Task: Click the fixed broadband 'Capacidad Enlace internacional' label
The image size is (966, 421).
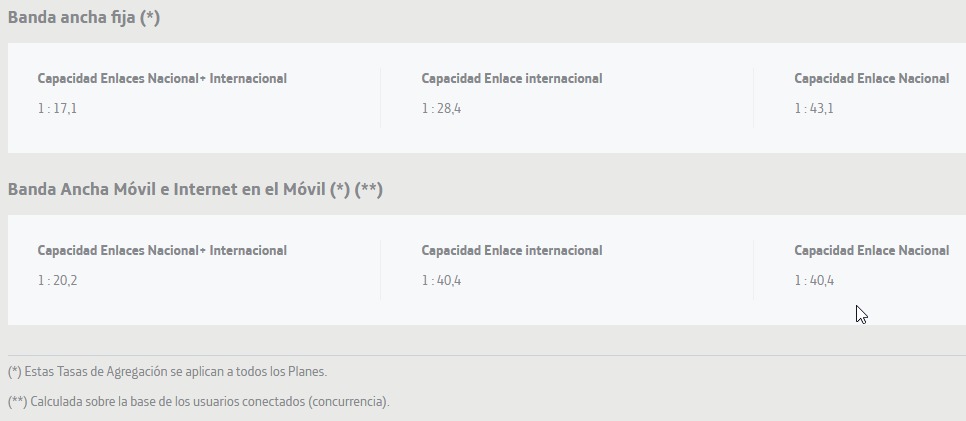Action: pyautogui.click(x=512, y=79)
